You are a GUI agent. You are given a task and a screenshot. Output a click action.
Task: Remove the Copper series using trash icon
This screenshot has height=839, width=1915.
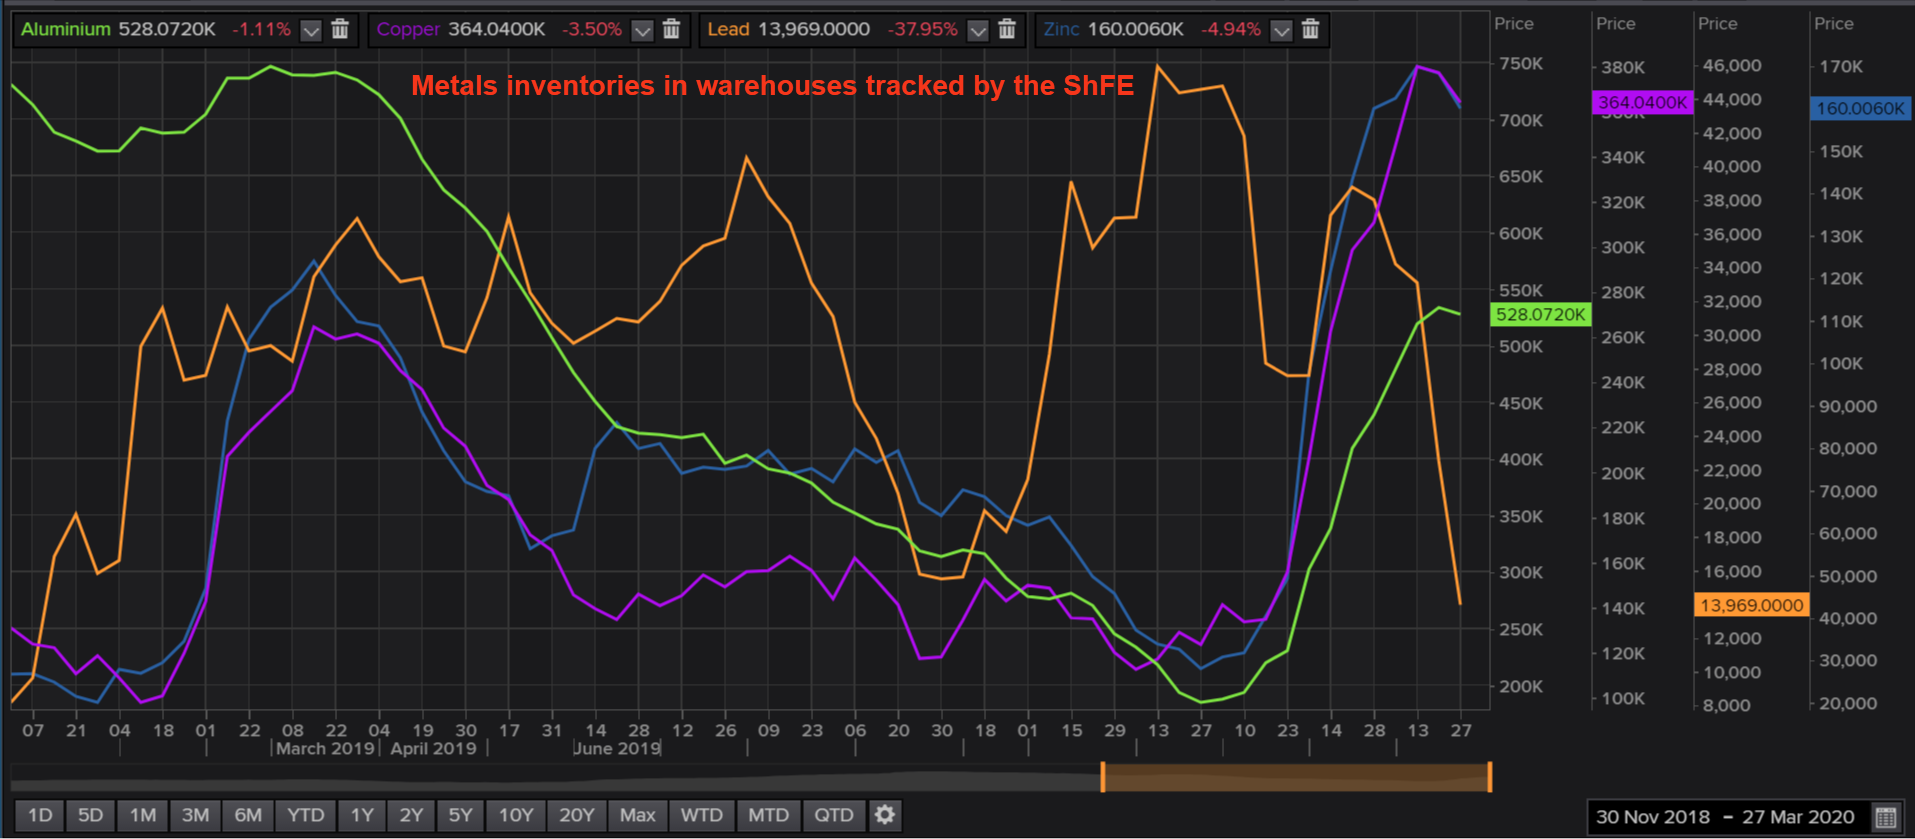click(x=671, y=29)
